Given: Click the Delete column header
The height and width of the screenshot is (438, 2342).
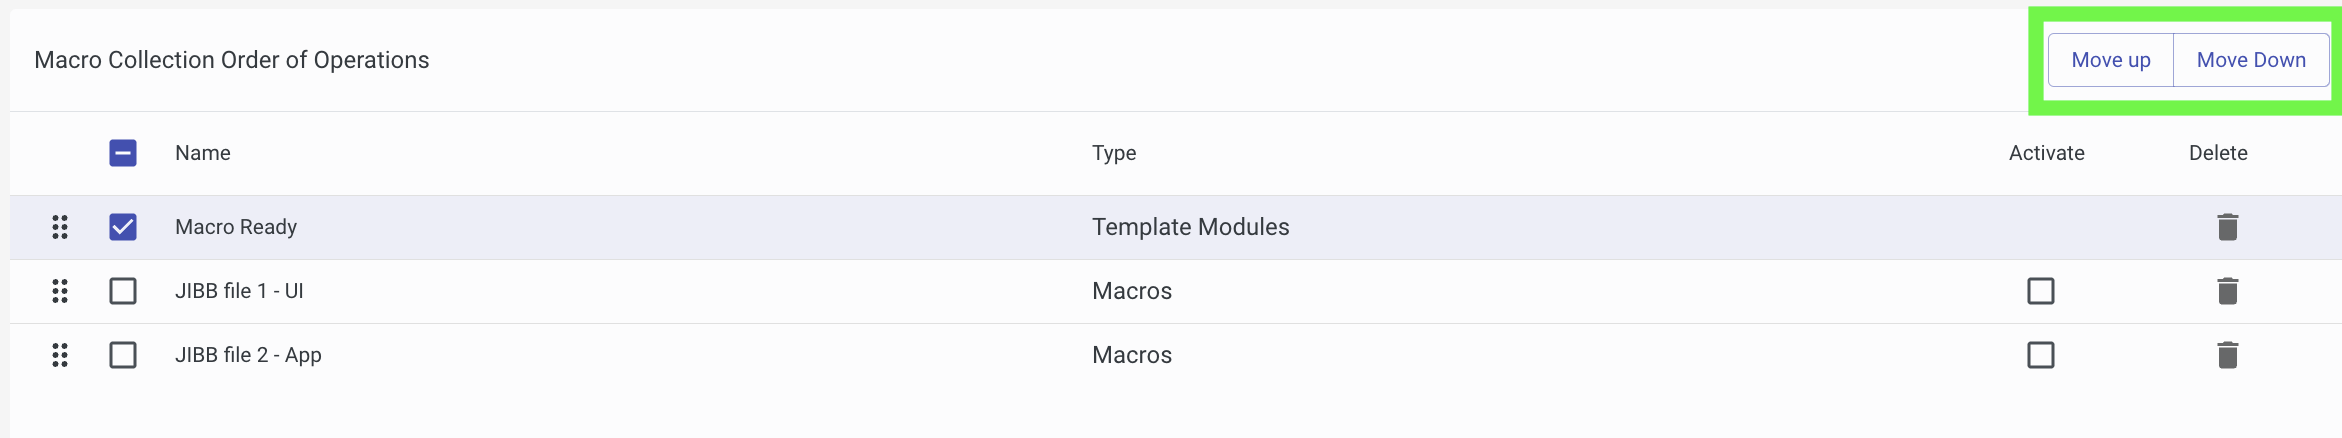Looking at the screenshot, I should (2218, 153).
